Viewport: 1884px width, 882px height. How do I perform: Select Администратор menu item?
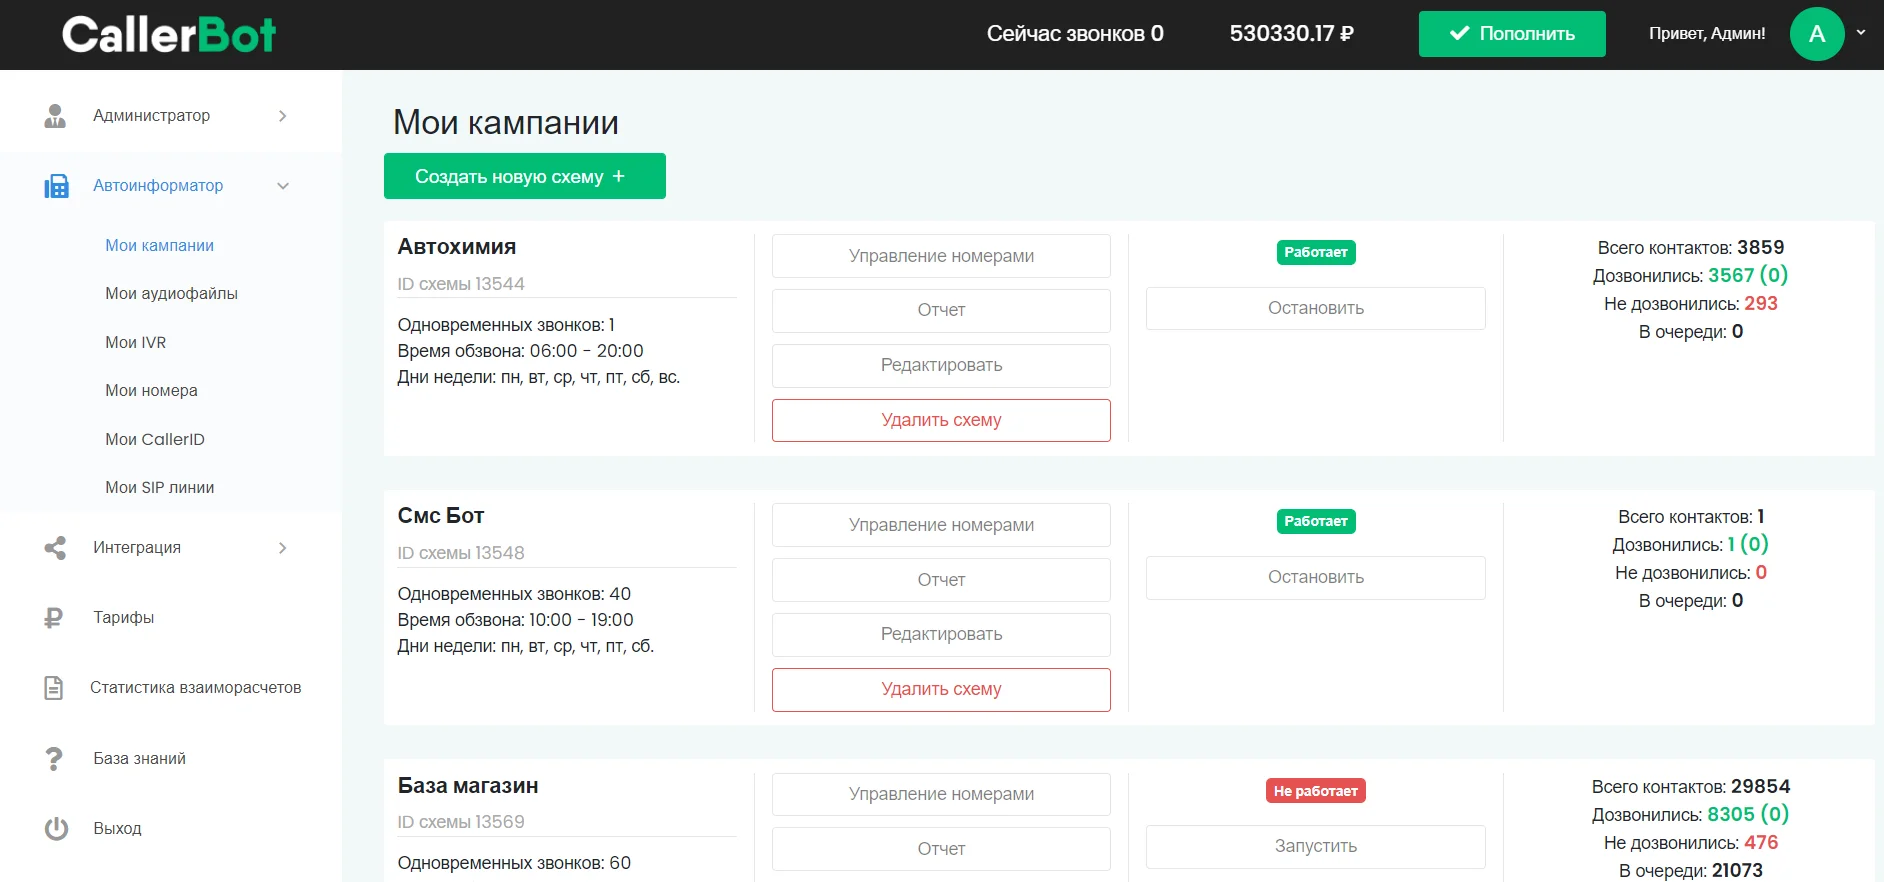[152, 116]
